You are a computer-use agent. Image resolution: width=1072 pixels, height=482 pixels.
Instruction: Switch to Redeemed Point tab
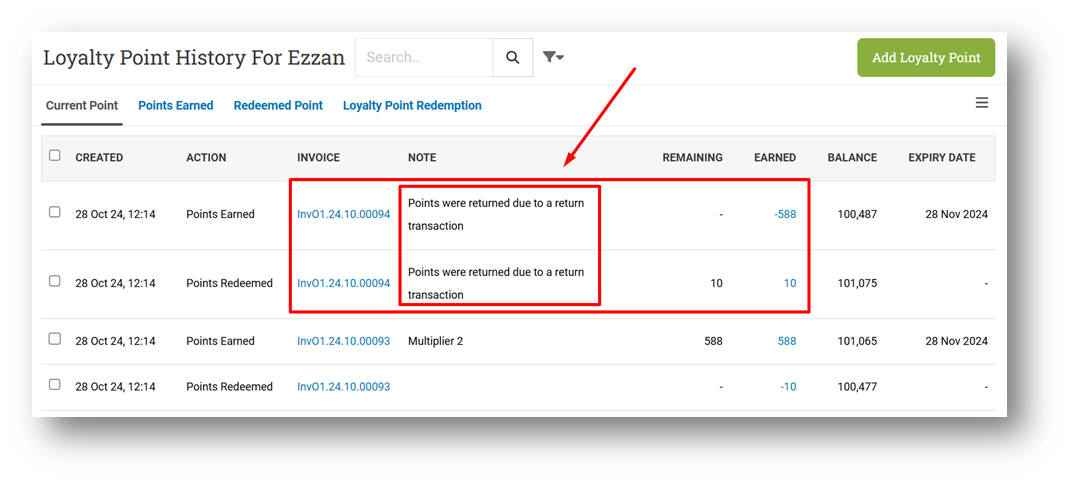(278, 105)
